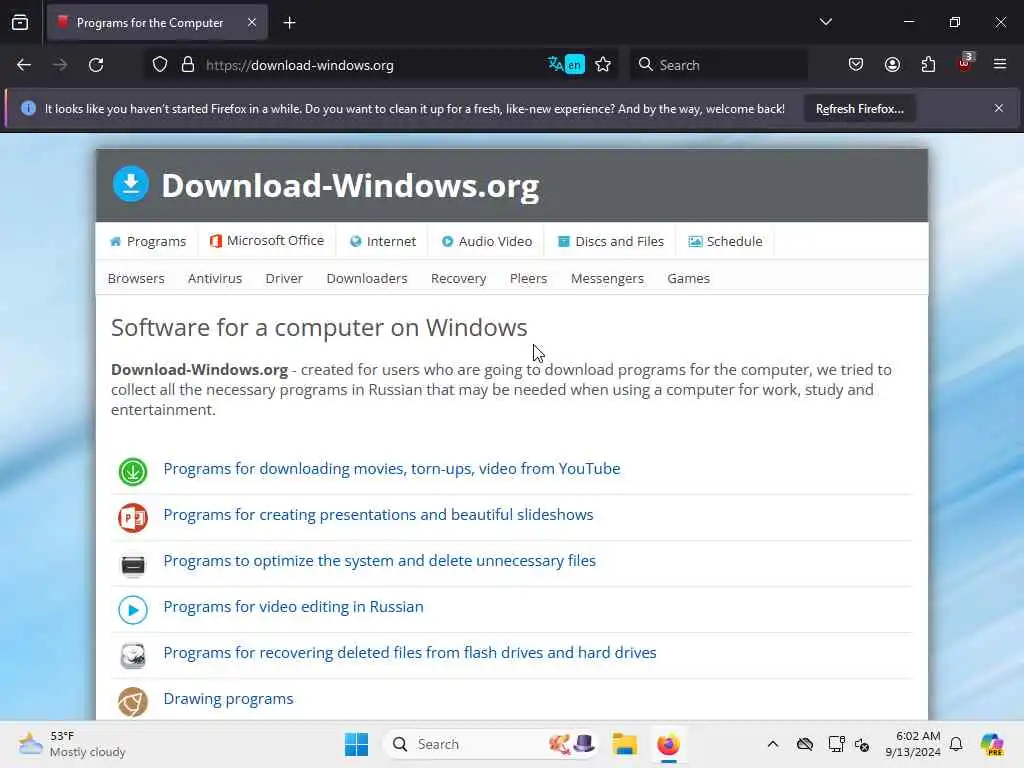1024x768 pixels.
Task: Open Programs for creating presentations link
Action: pos(378,515)
